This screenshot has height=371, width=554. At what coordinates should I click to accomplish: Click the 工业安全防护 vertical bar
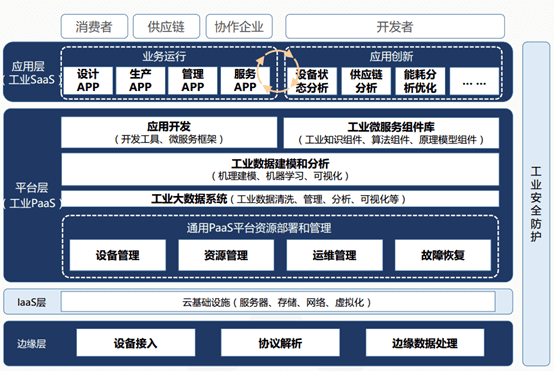click(536, 204)
